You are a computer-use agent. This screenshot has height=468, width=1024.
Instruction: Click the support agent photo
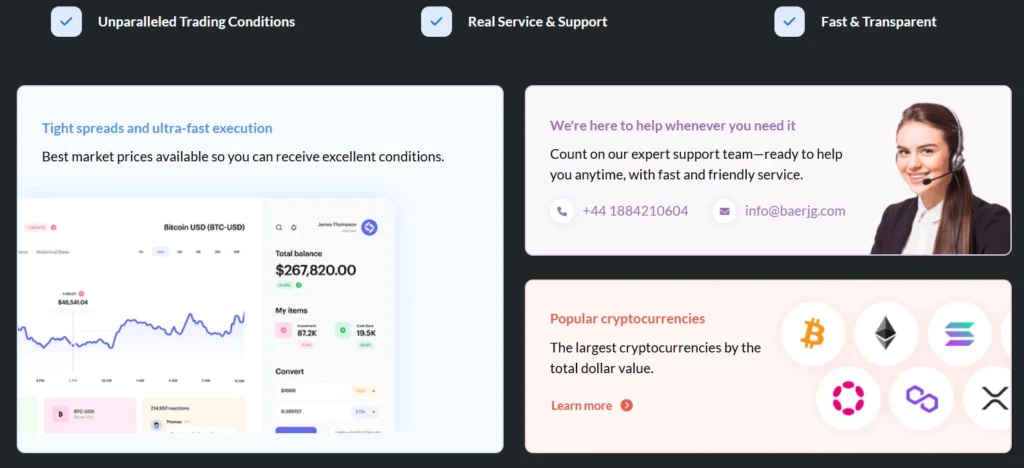click(x=938, y=180)
